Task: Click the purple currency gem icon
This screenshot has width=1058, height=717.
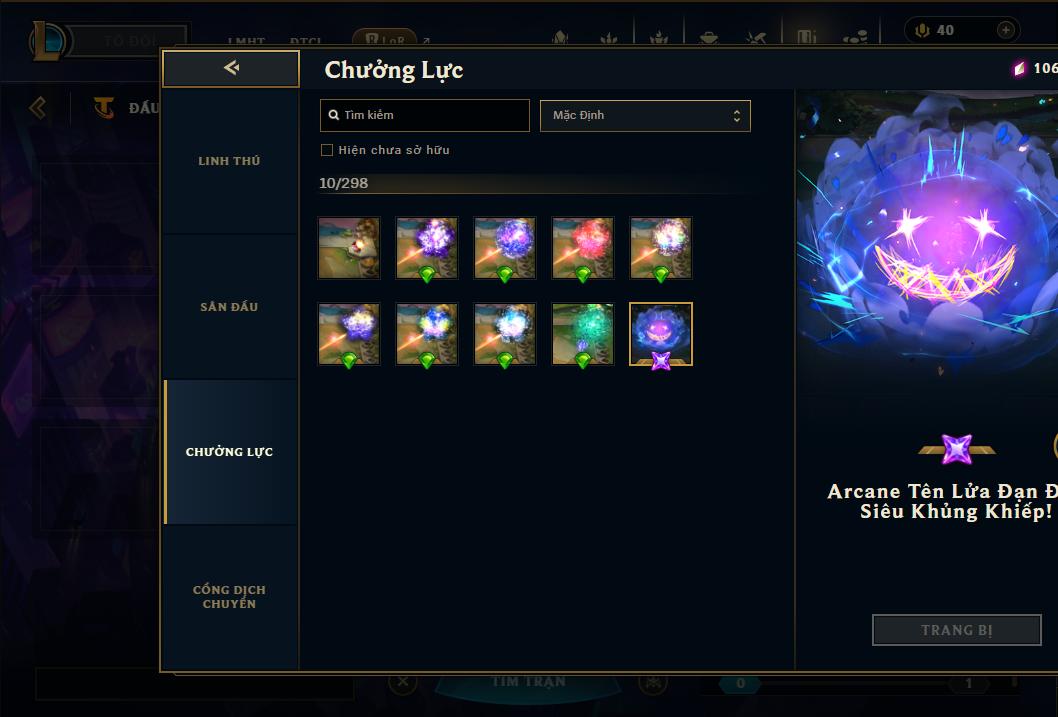Action: 1019,68
